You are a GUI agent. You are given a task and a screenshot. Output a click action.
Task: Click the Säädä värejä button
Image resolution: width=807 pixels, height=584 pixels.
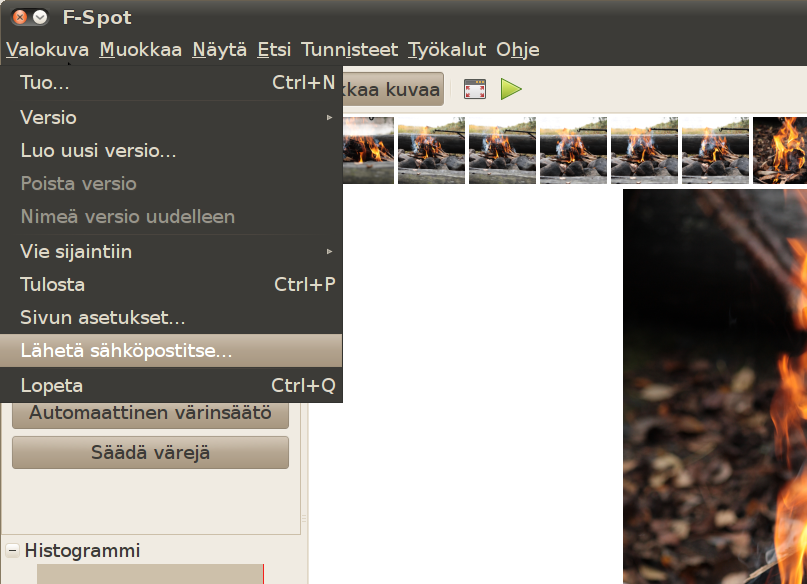coord(150,452)
